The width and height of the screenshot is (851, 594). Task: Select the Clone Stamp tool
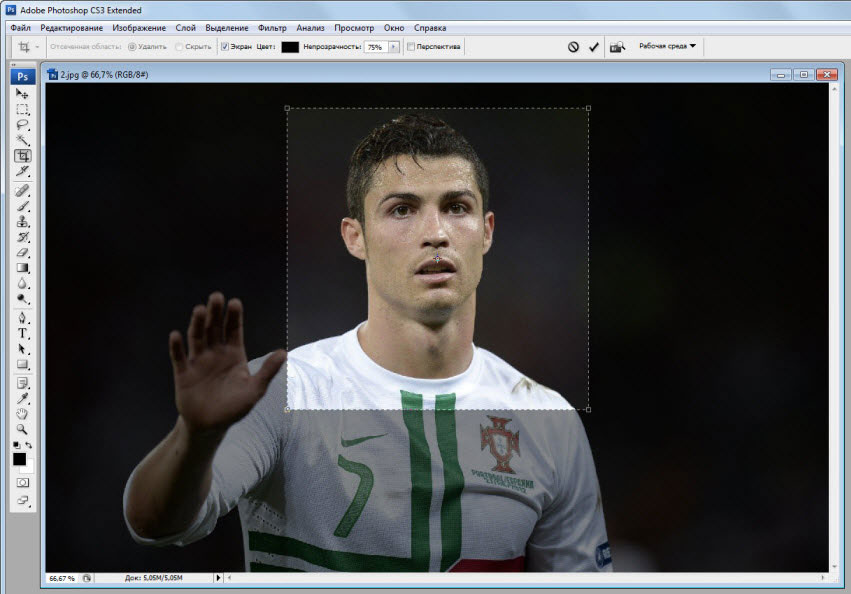coord(22,222)
